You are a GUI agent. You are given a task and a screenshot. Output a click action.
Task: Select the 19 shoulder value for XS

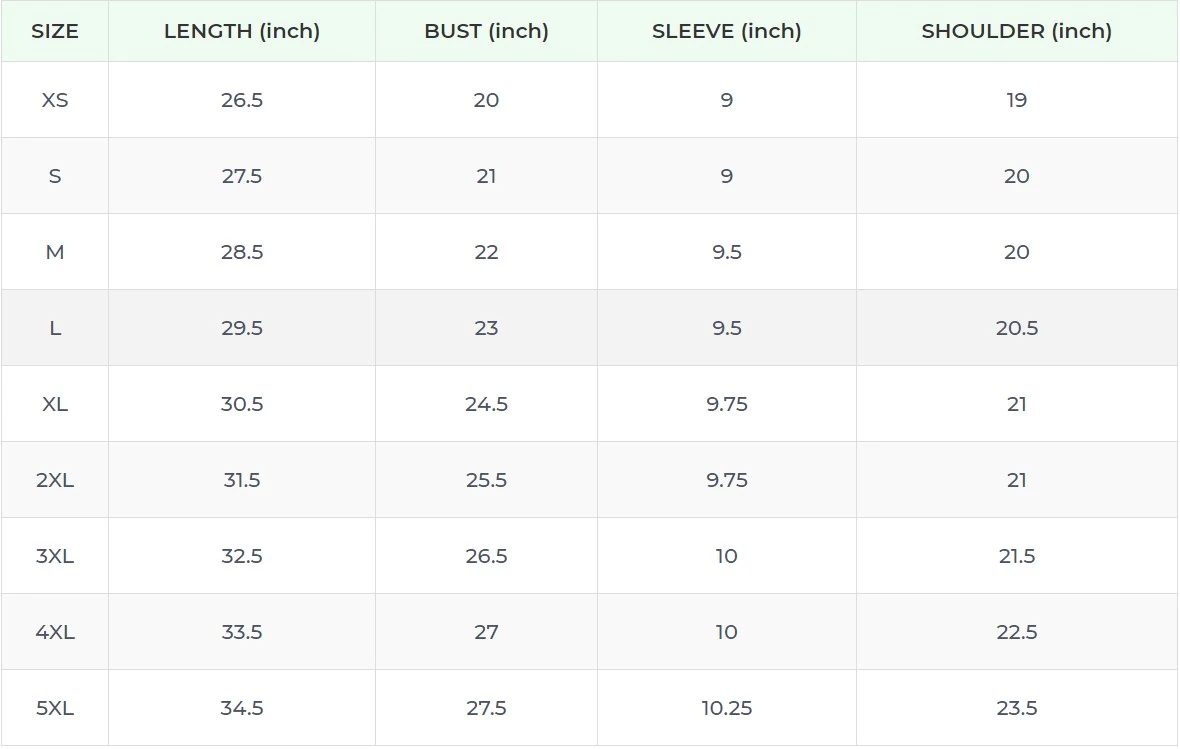[x=1016, y=100]
